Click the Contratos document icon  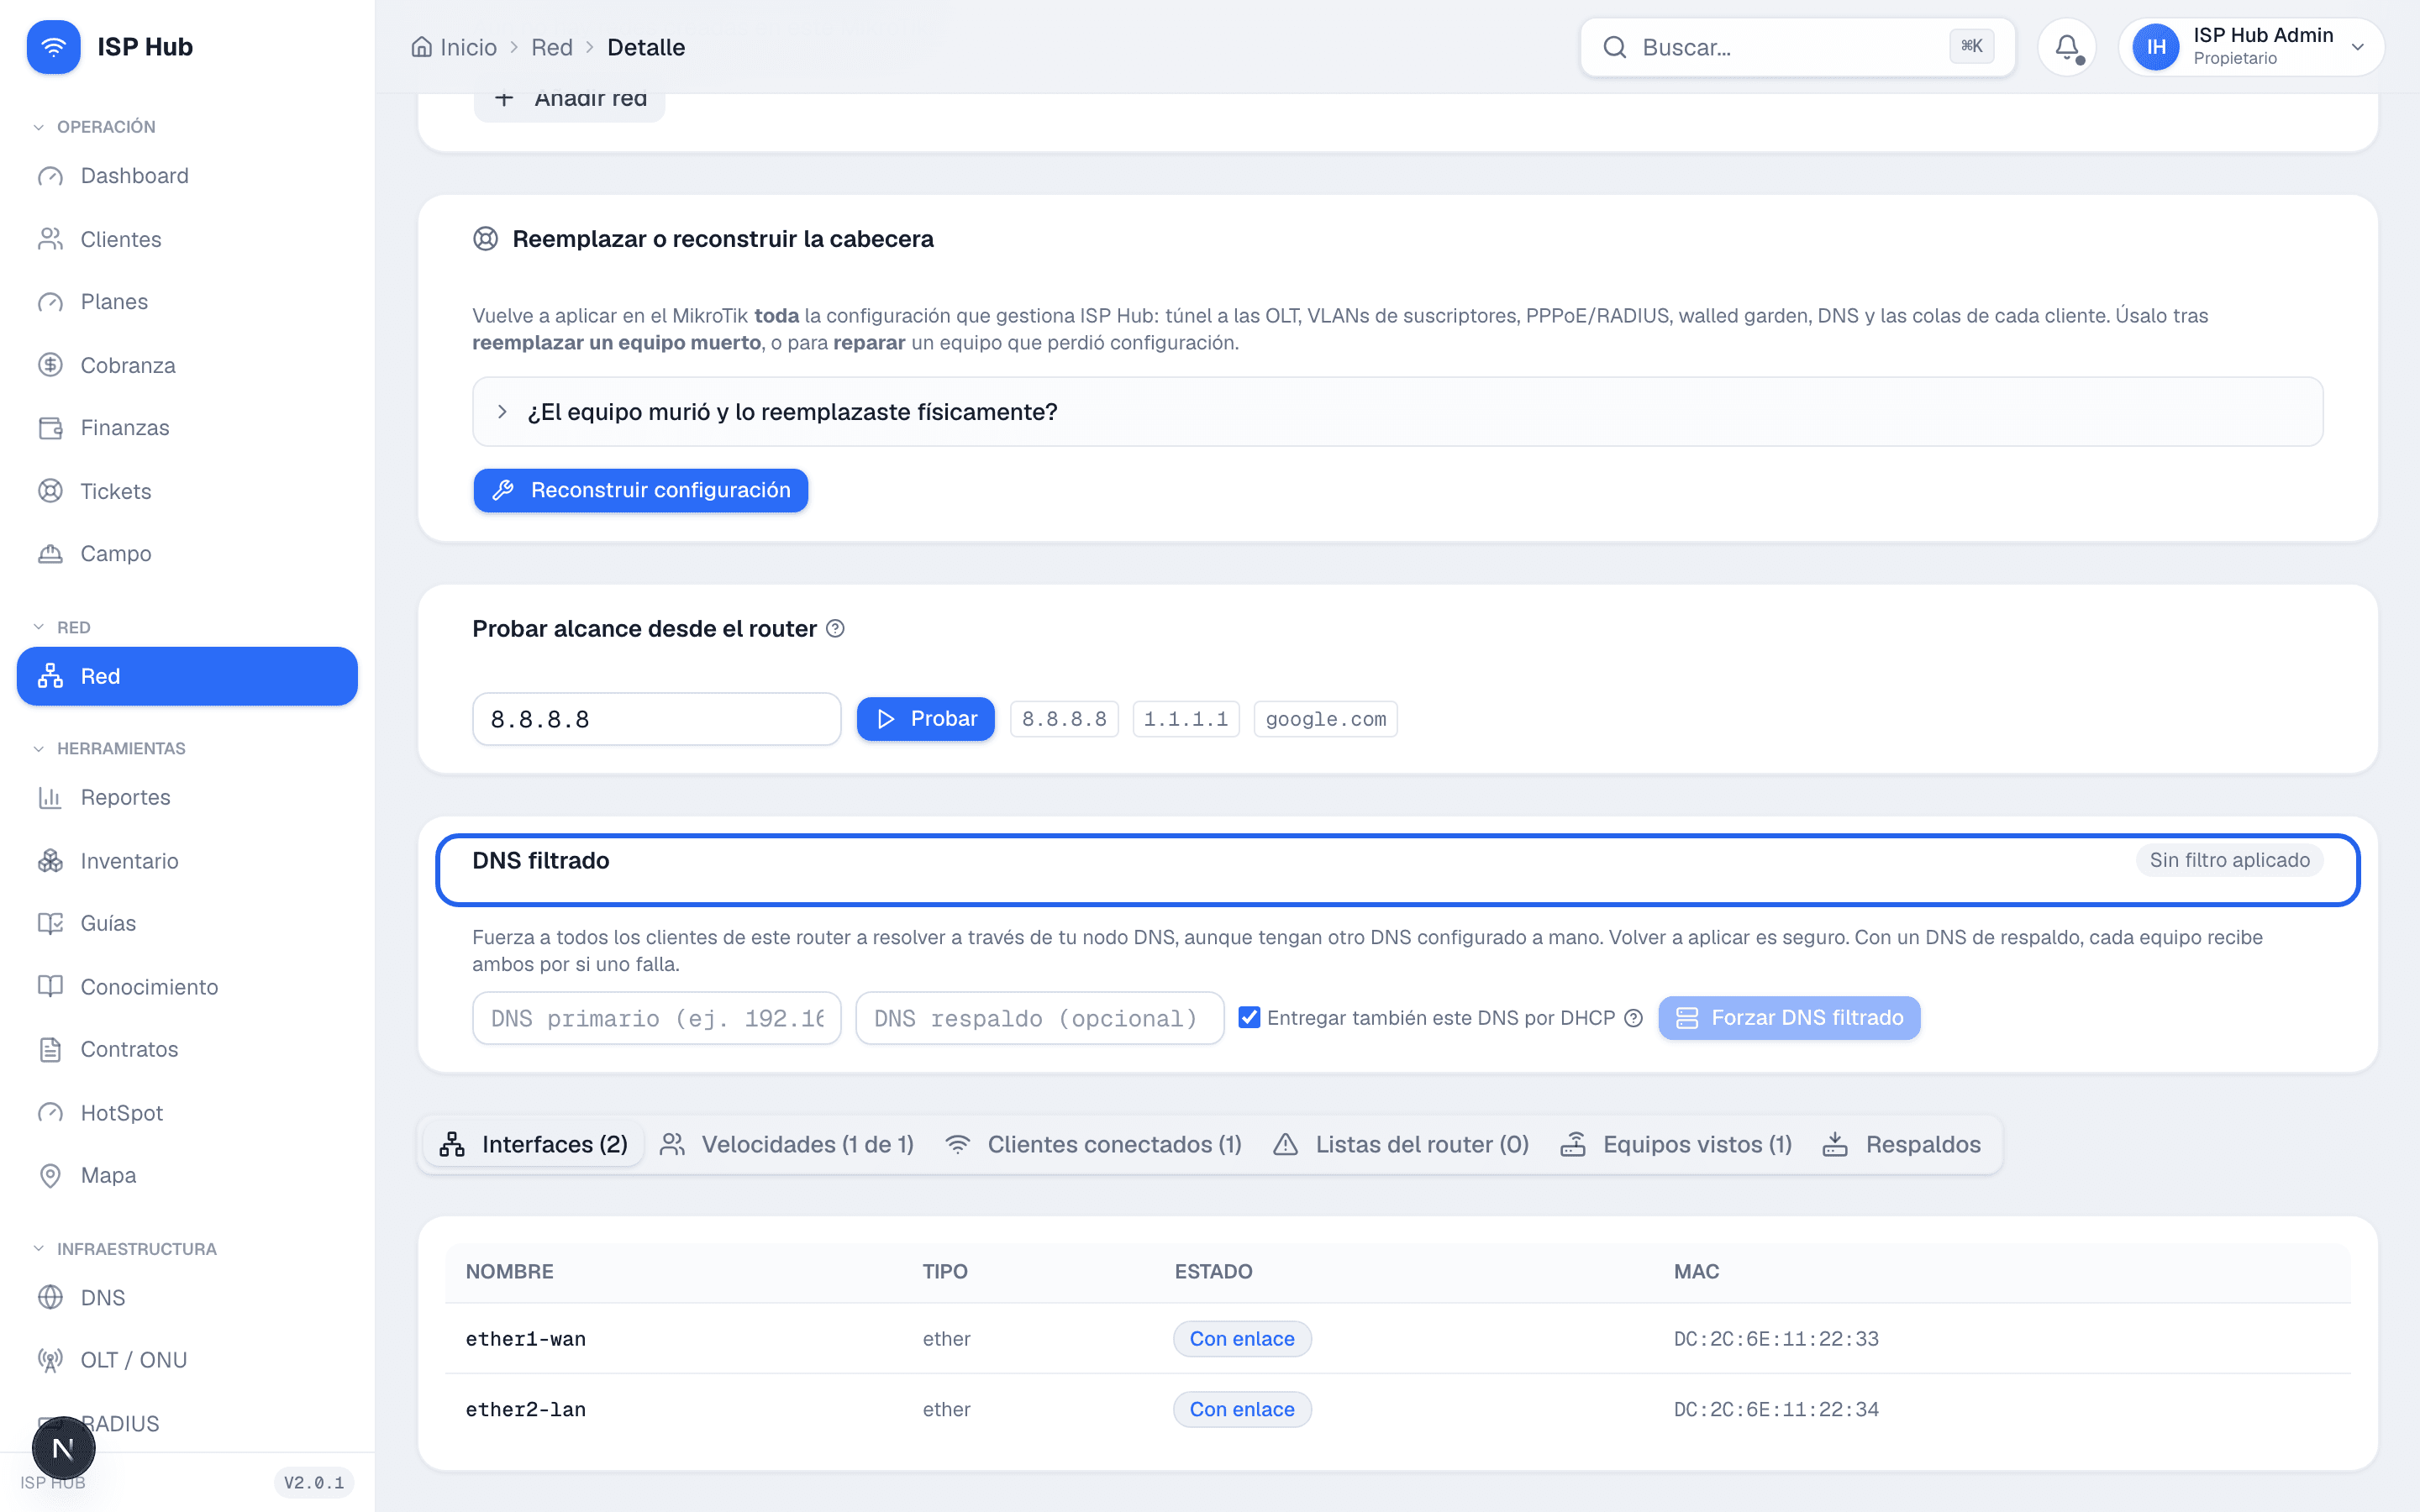coord(50,1049)
